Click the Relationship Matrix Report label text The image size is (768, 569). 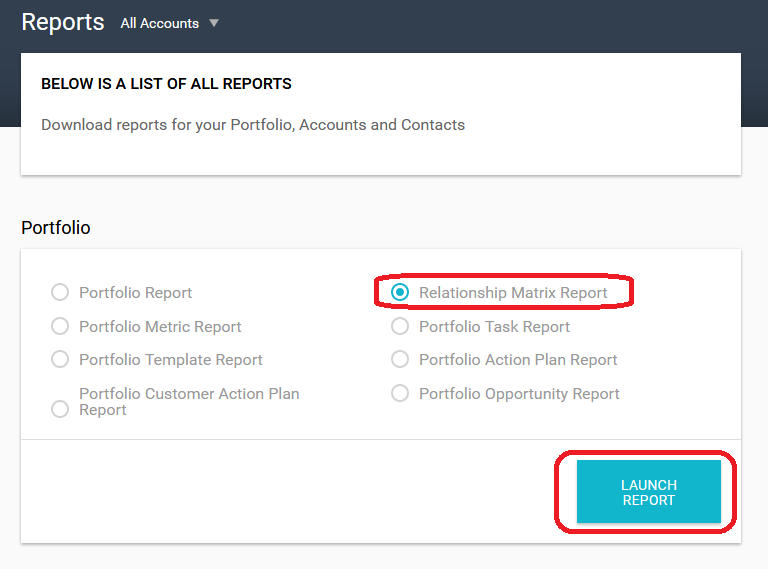[x=513, y=293]
